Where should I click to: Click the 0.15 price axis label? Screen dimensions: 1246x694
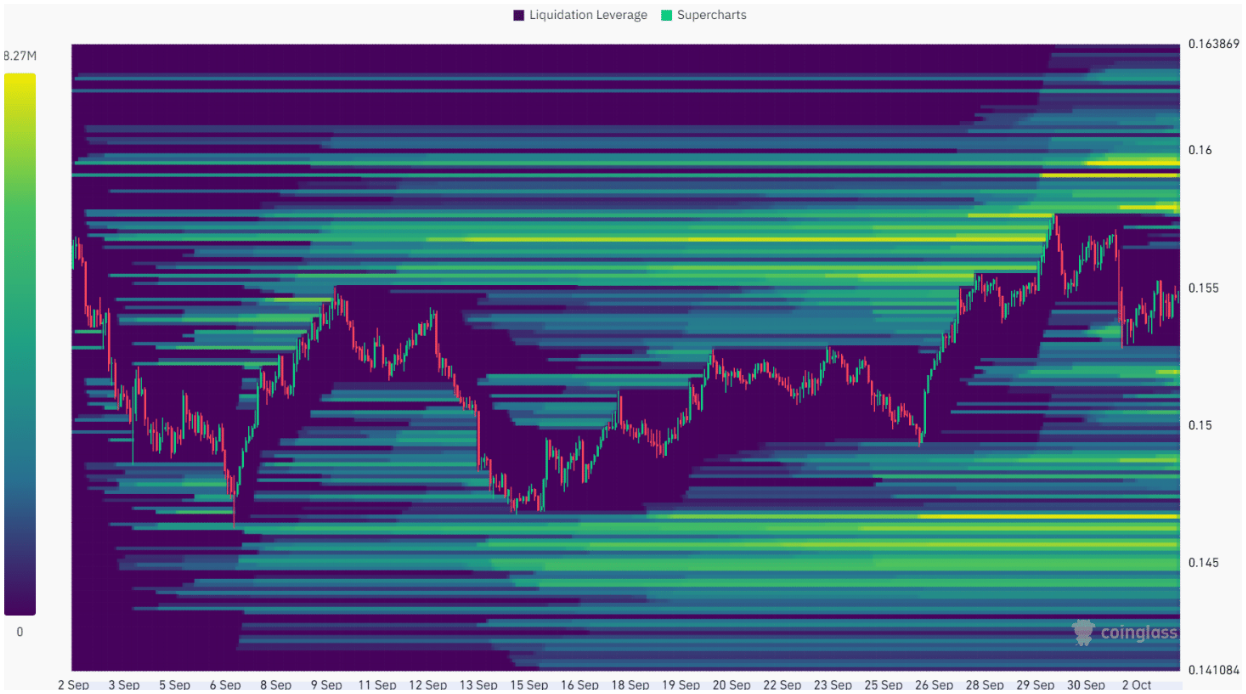(x=1200, y=425)
